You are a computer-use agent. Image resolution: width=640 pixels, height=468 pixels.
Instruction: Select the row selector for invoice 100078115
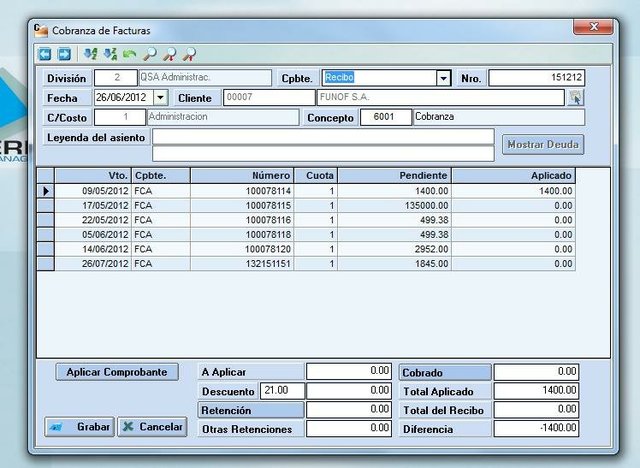pyautogui.click(x=45, y=205)
